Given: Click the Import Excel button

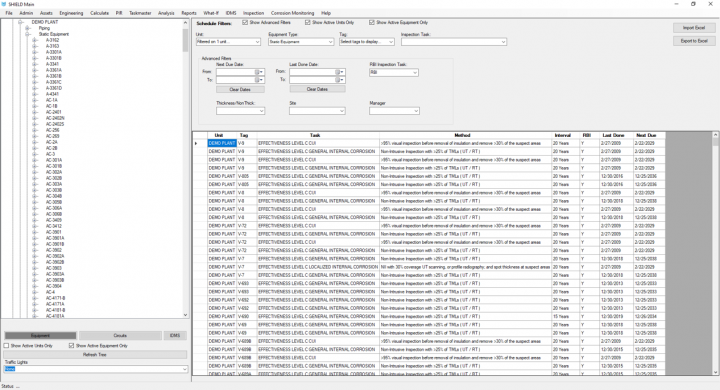Looking at the screenshot, I should click(x=694, y=28).
